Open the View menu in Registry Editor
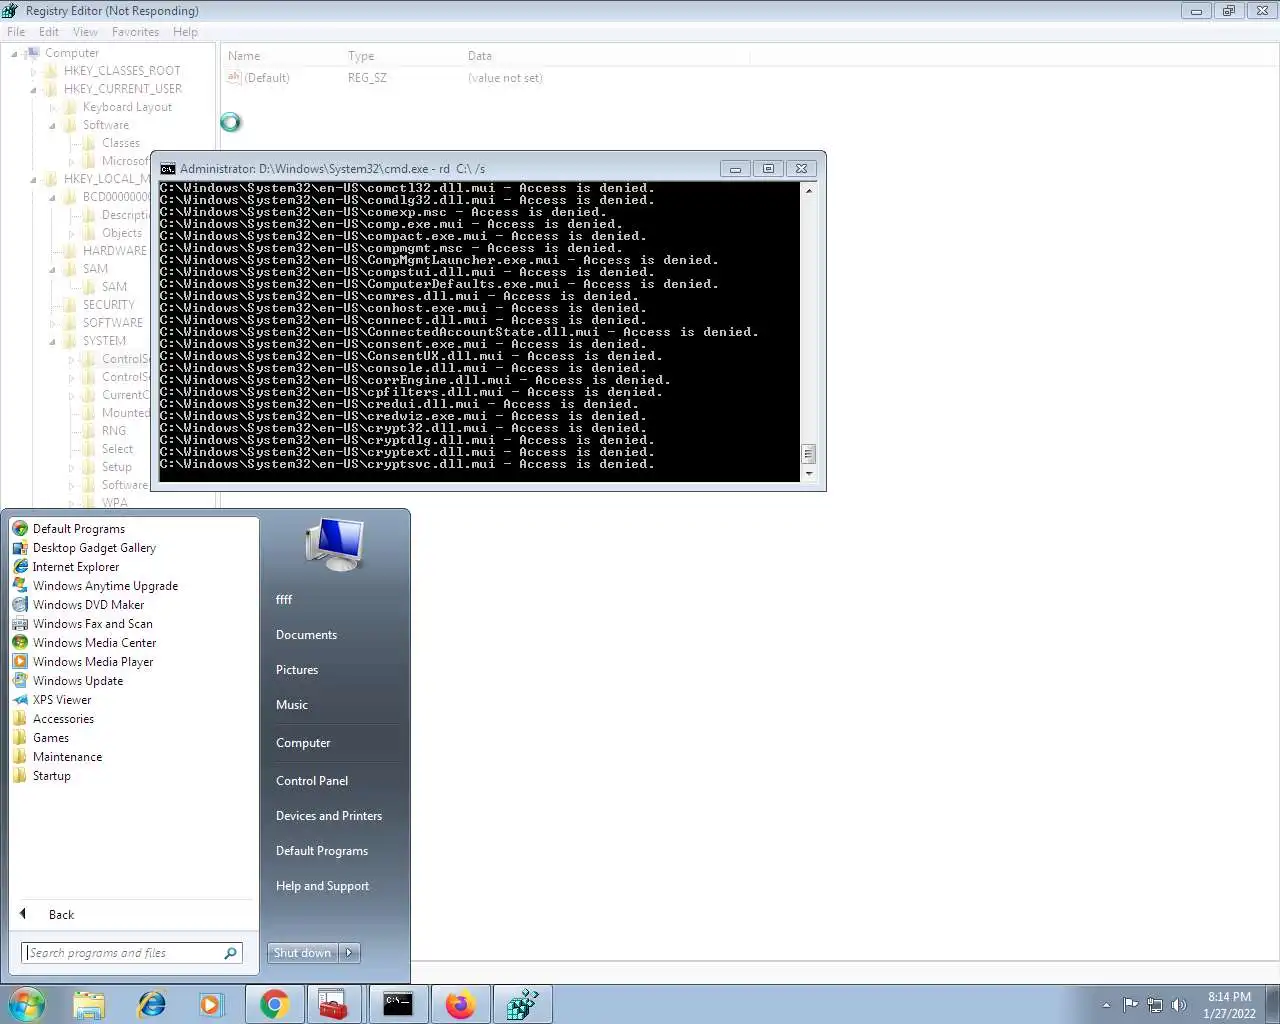The width and height of the screenshot is (1280, 1024). 86,32
